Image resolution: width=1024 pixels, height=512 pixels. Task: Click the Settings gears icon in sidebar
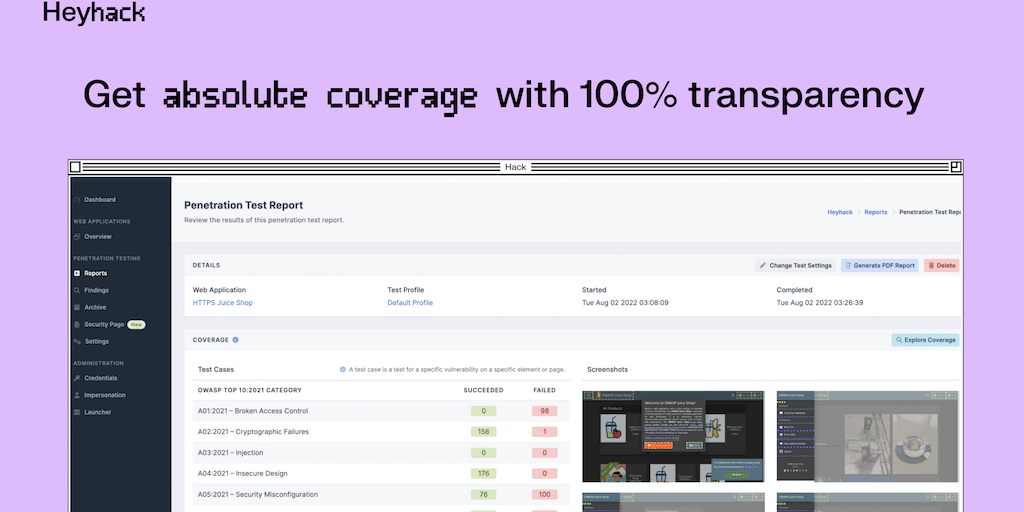[77, 341]
